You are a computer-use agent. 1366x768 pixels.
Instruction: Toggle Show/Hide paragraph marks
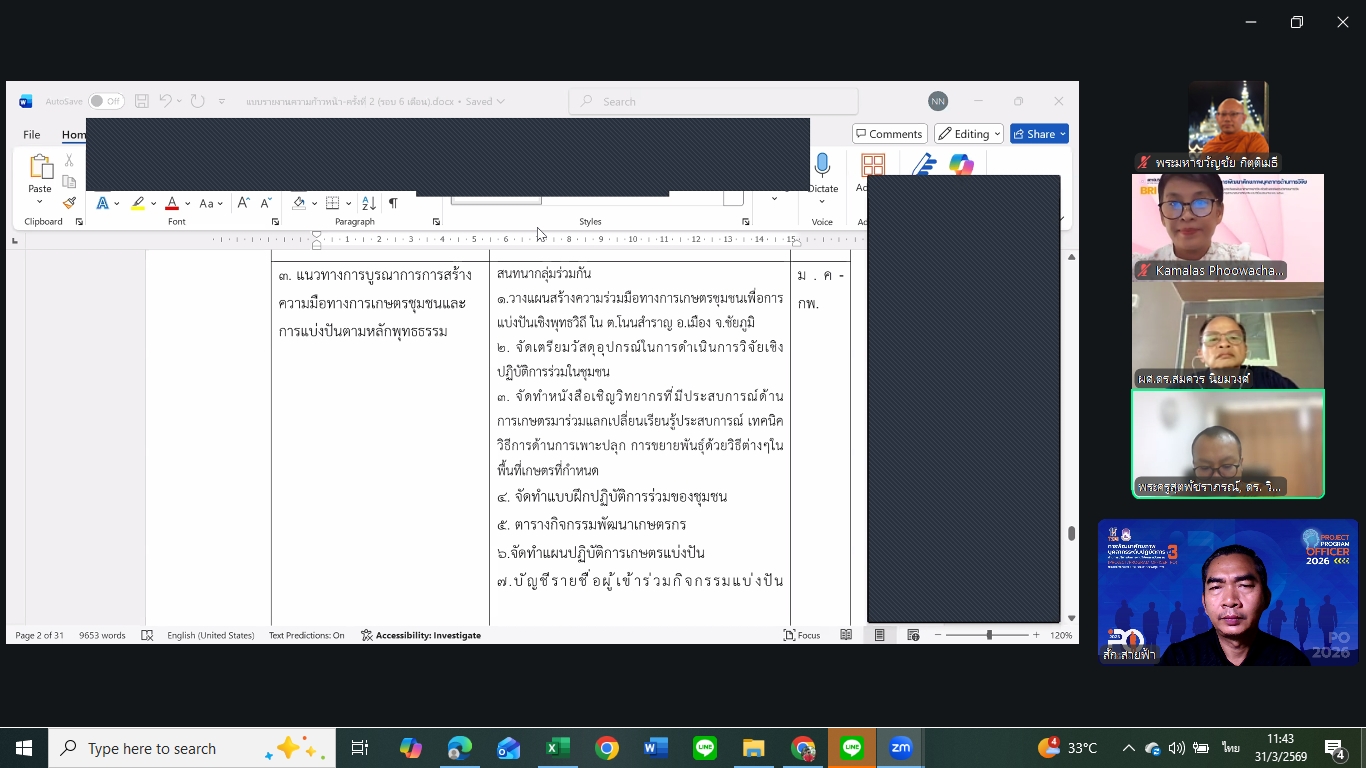pos(393,203)
